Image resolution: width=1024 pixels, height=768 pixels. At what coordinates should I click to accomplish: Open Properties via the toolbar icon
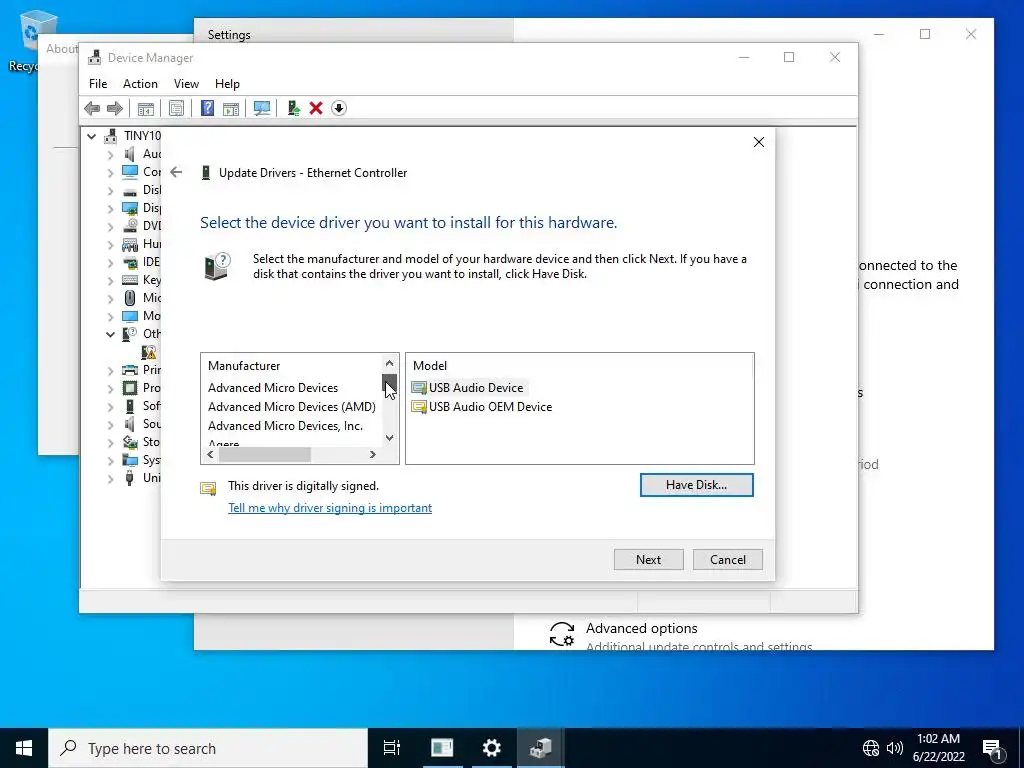176,108
